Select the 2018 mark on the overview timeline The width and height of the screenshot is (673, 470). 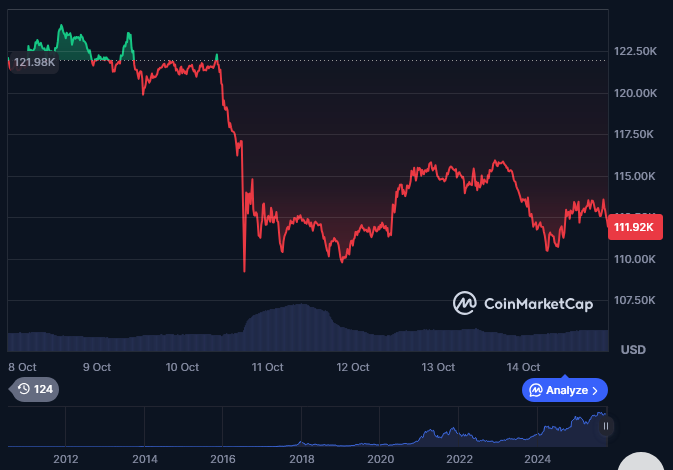[302, 459]
